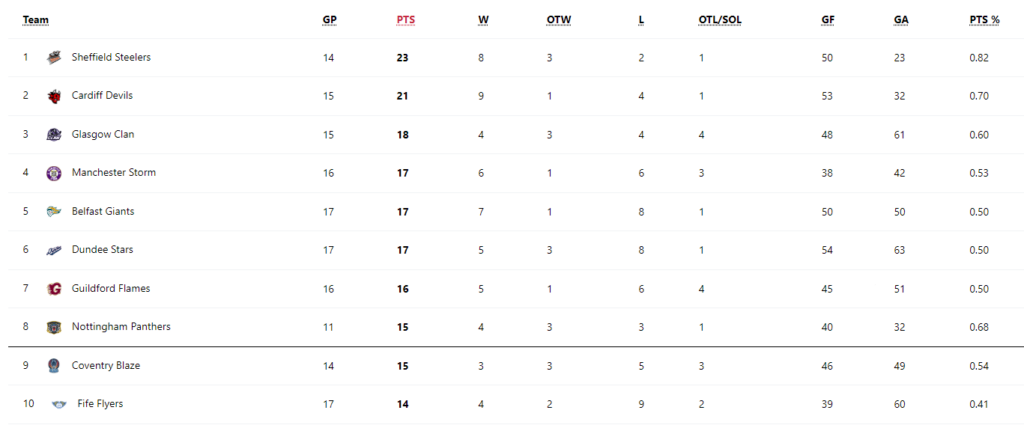Sort standings by GP header
Viewport: 1024px width, 428px height.
330,20
